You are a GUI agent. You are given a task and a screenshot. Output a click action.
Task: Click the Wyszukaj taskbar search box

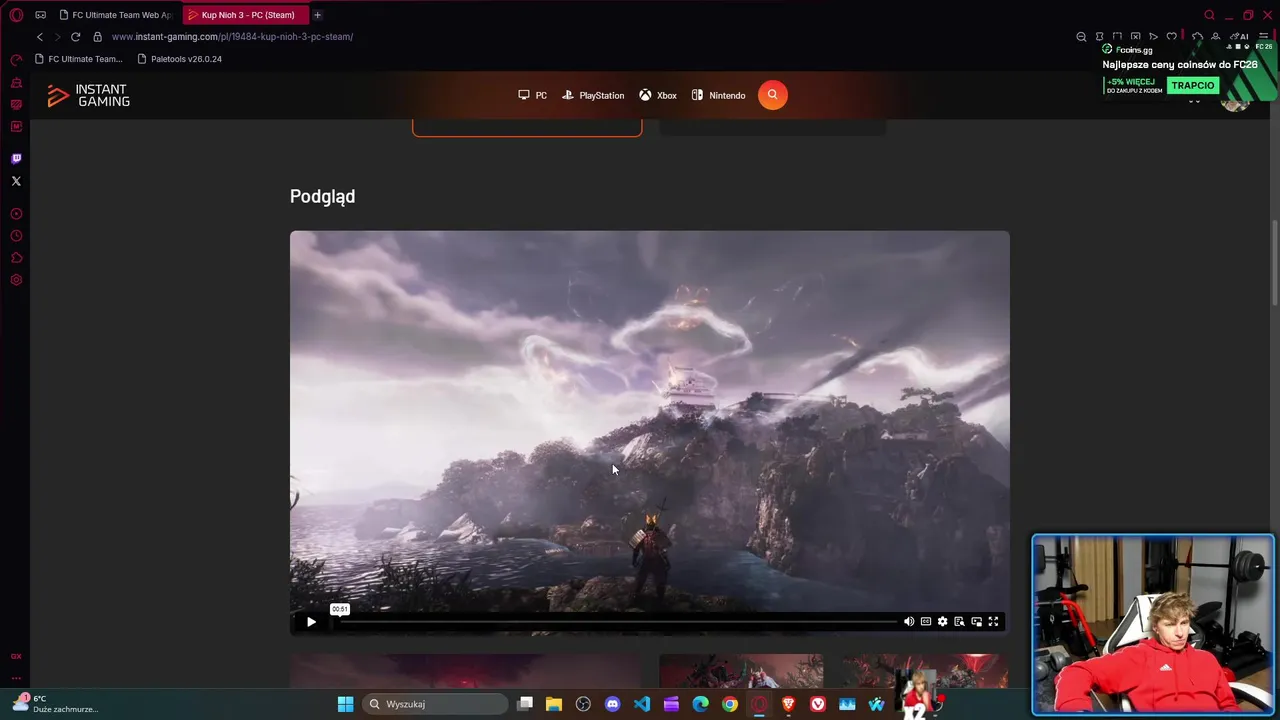pos(435,704)
